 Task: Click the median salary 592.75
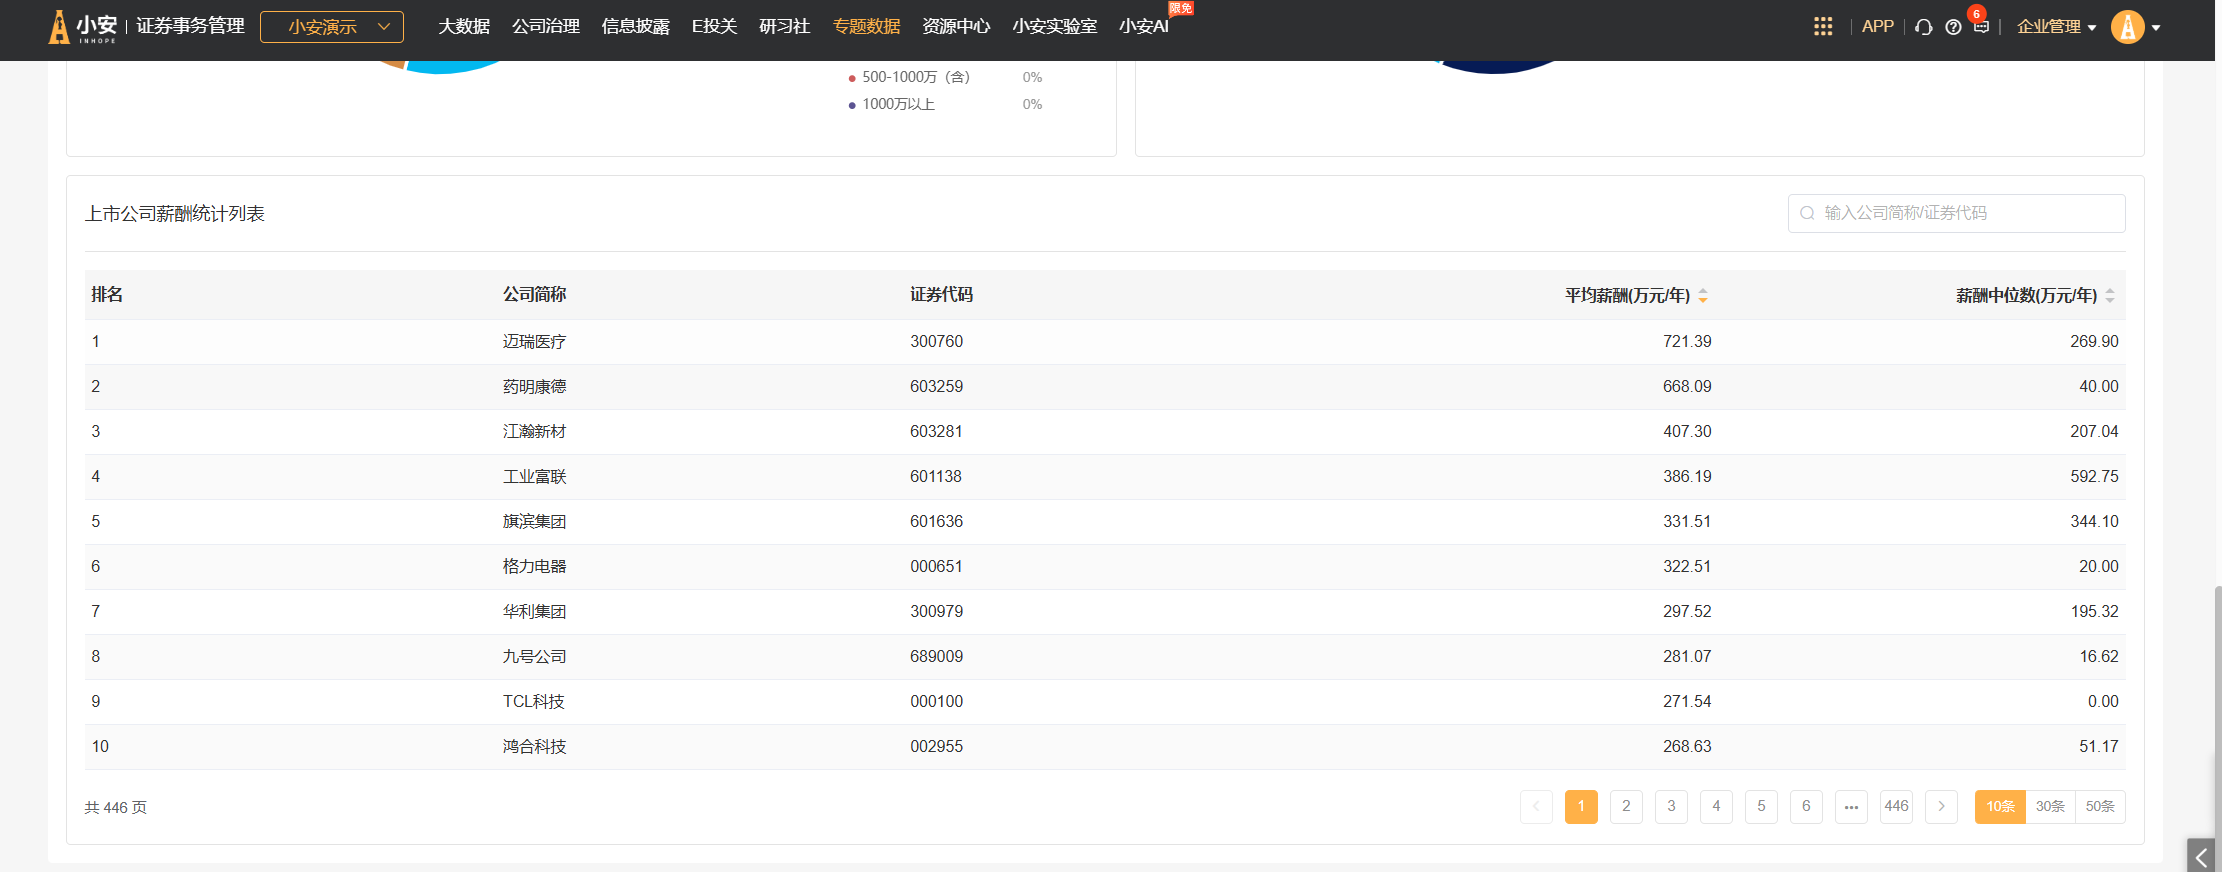point(2094,476)
